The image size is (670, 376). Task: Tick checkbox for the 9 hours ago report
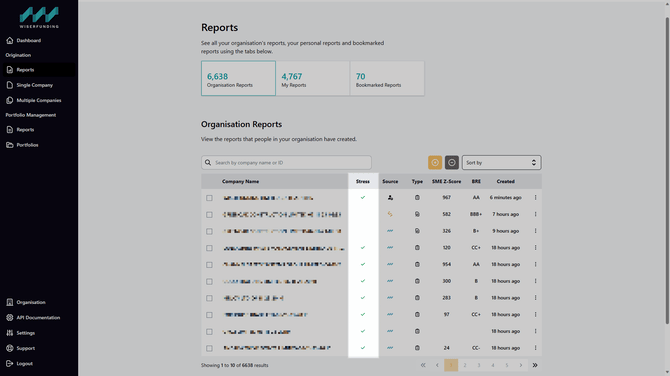209,232
